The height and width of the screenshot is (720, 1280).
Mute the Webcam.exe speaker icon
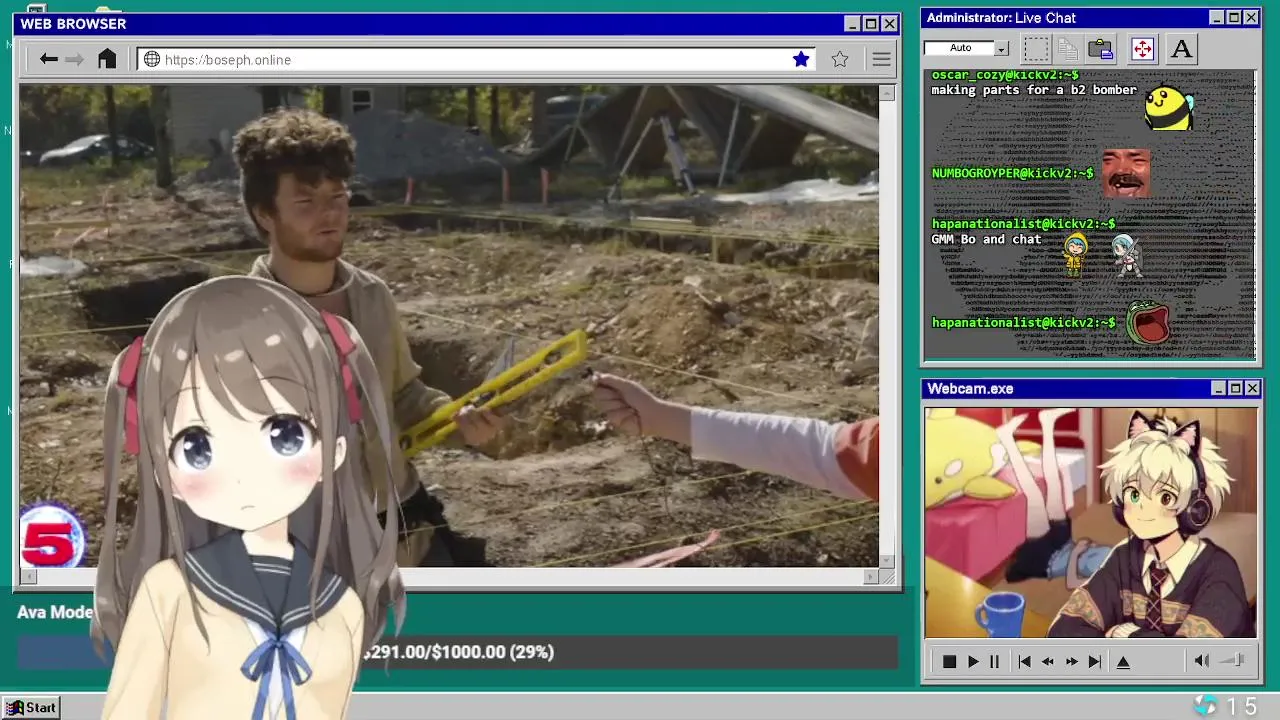pos(1202,661)
